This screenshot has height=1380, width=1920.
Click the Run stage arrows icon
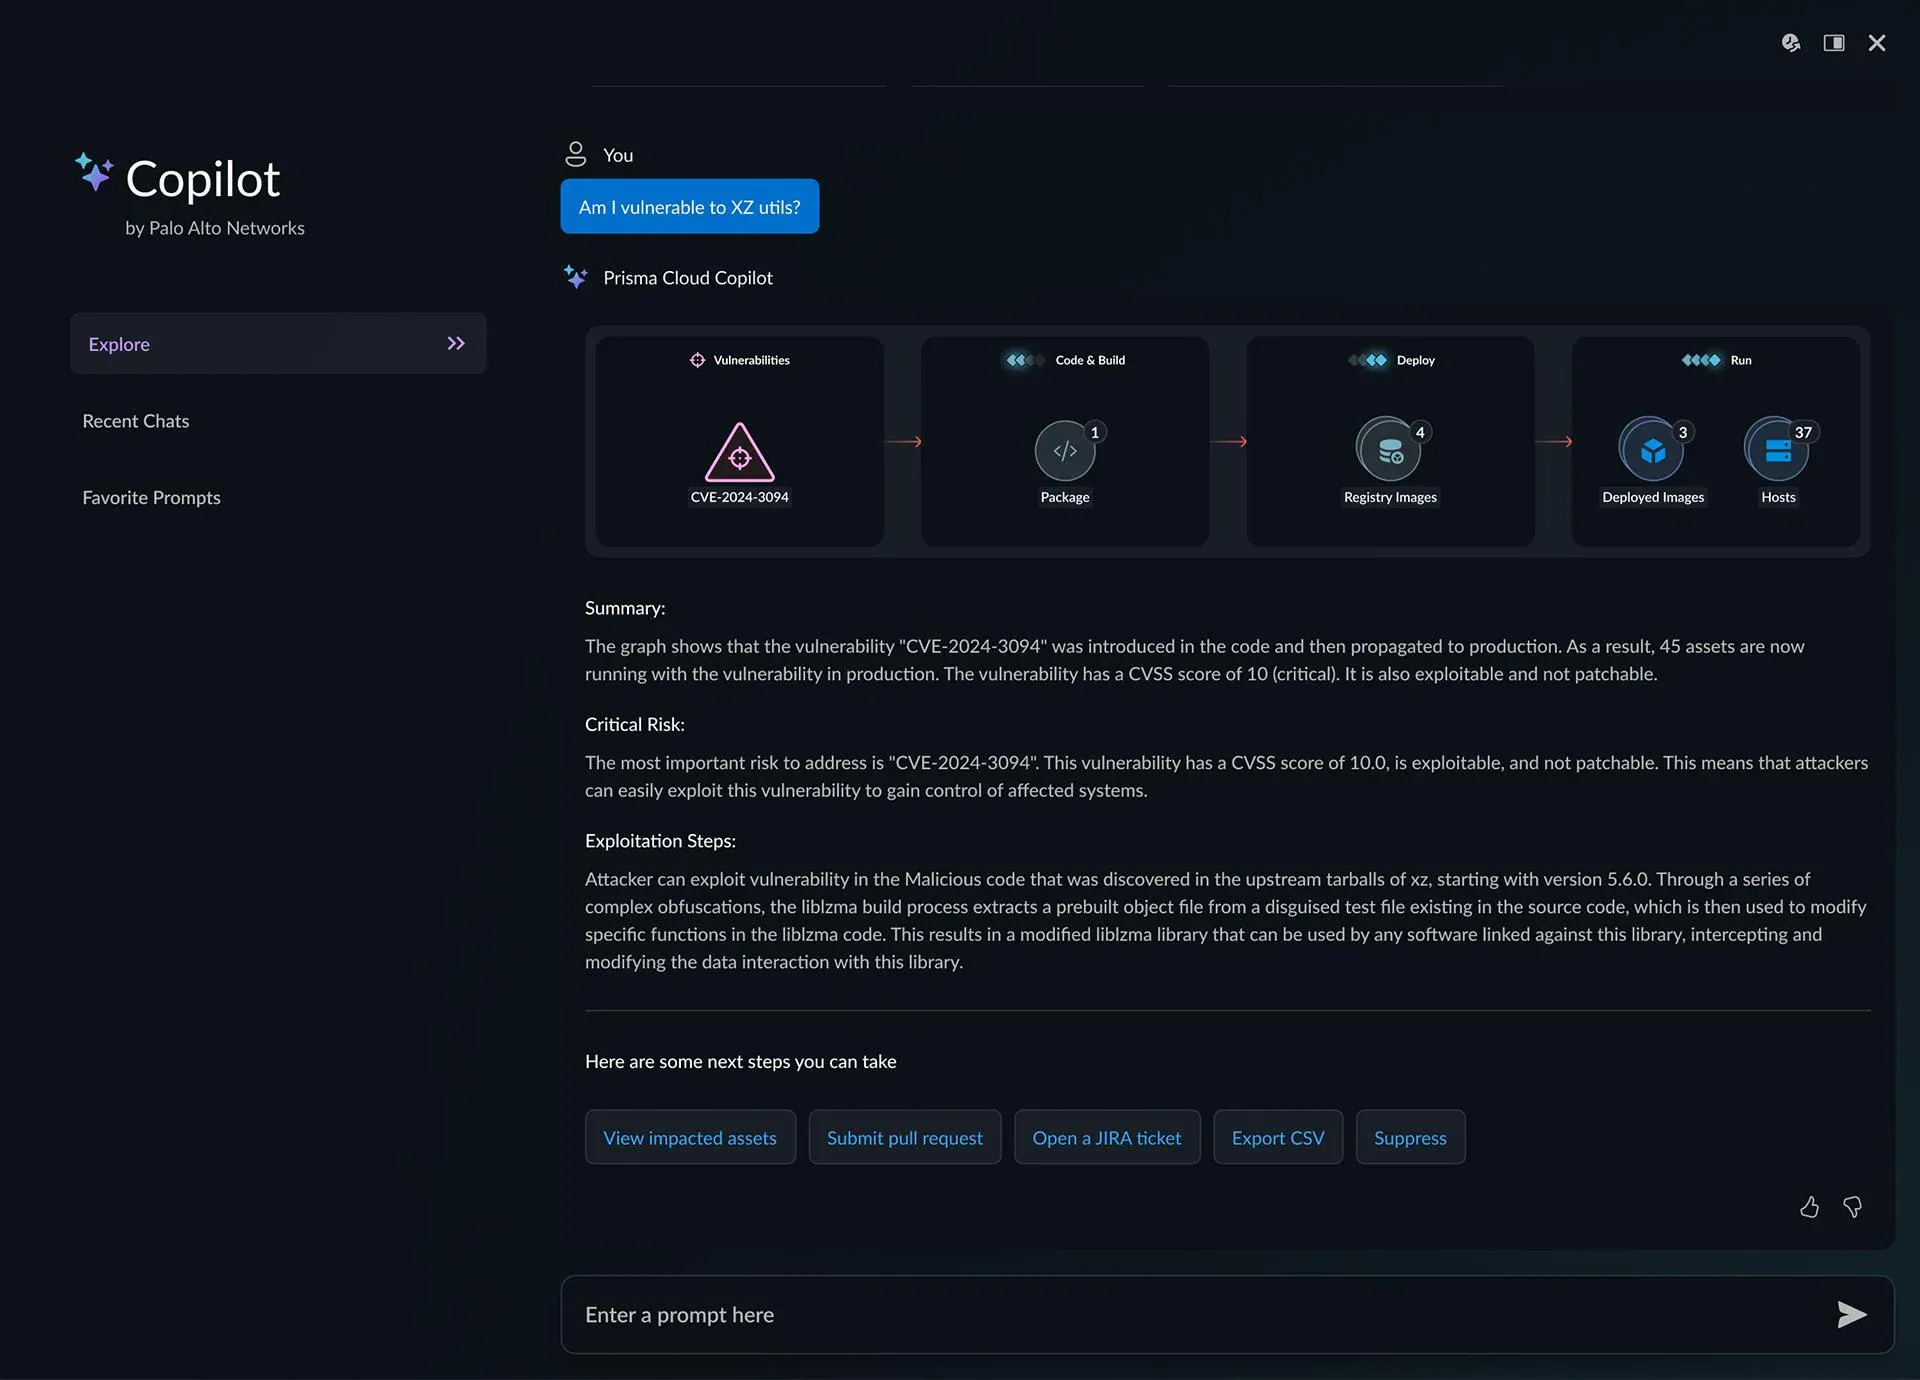(x=1701, y=360)
